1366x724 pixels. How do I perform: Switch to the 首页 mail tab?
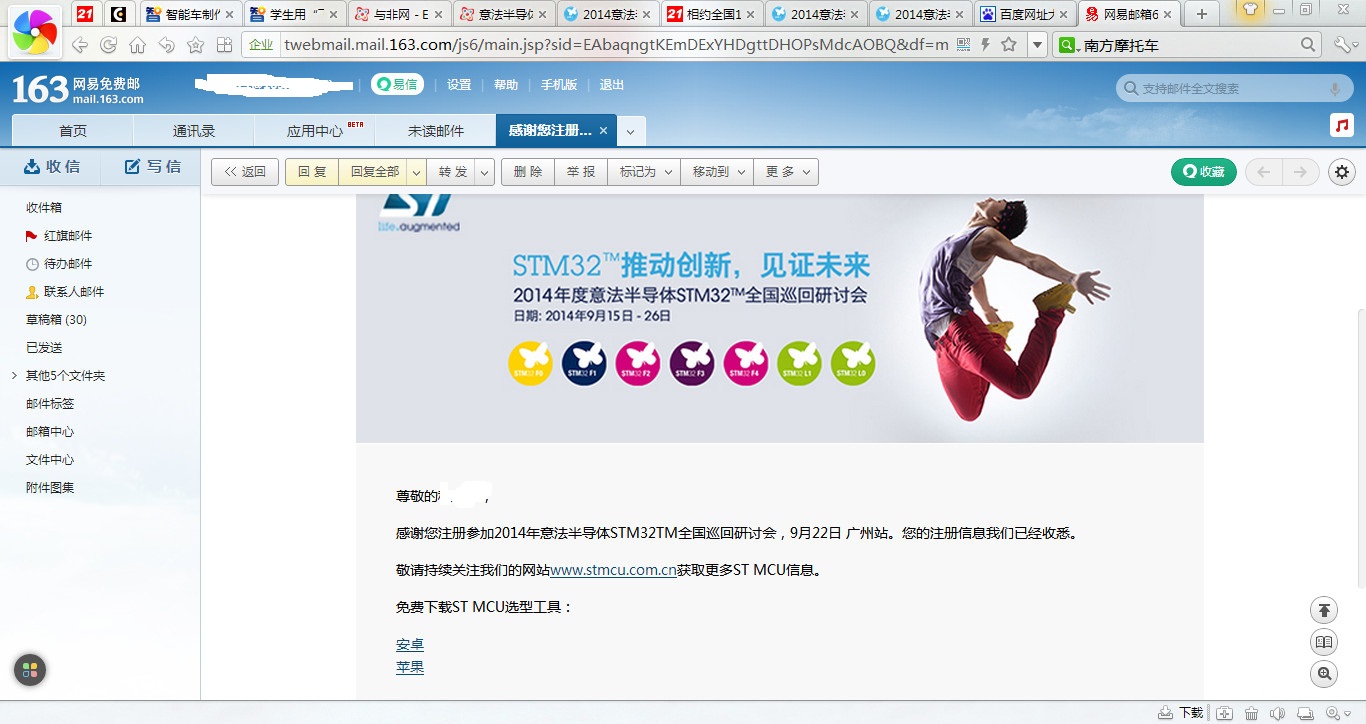pyautogui.click(x=73, y=131)
